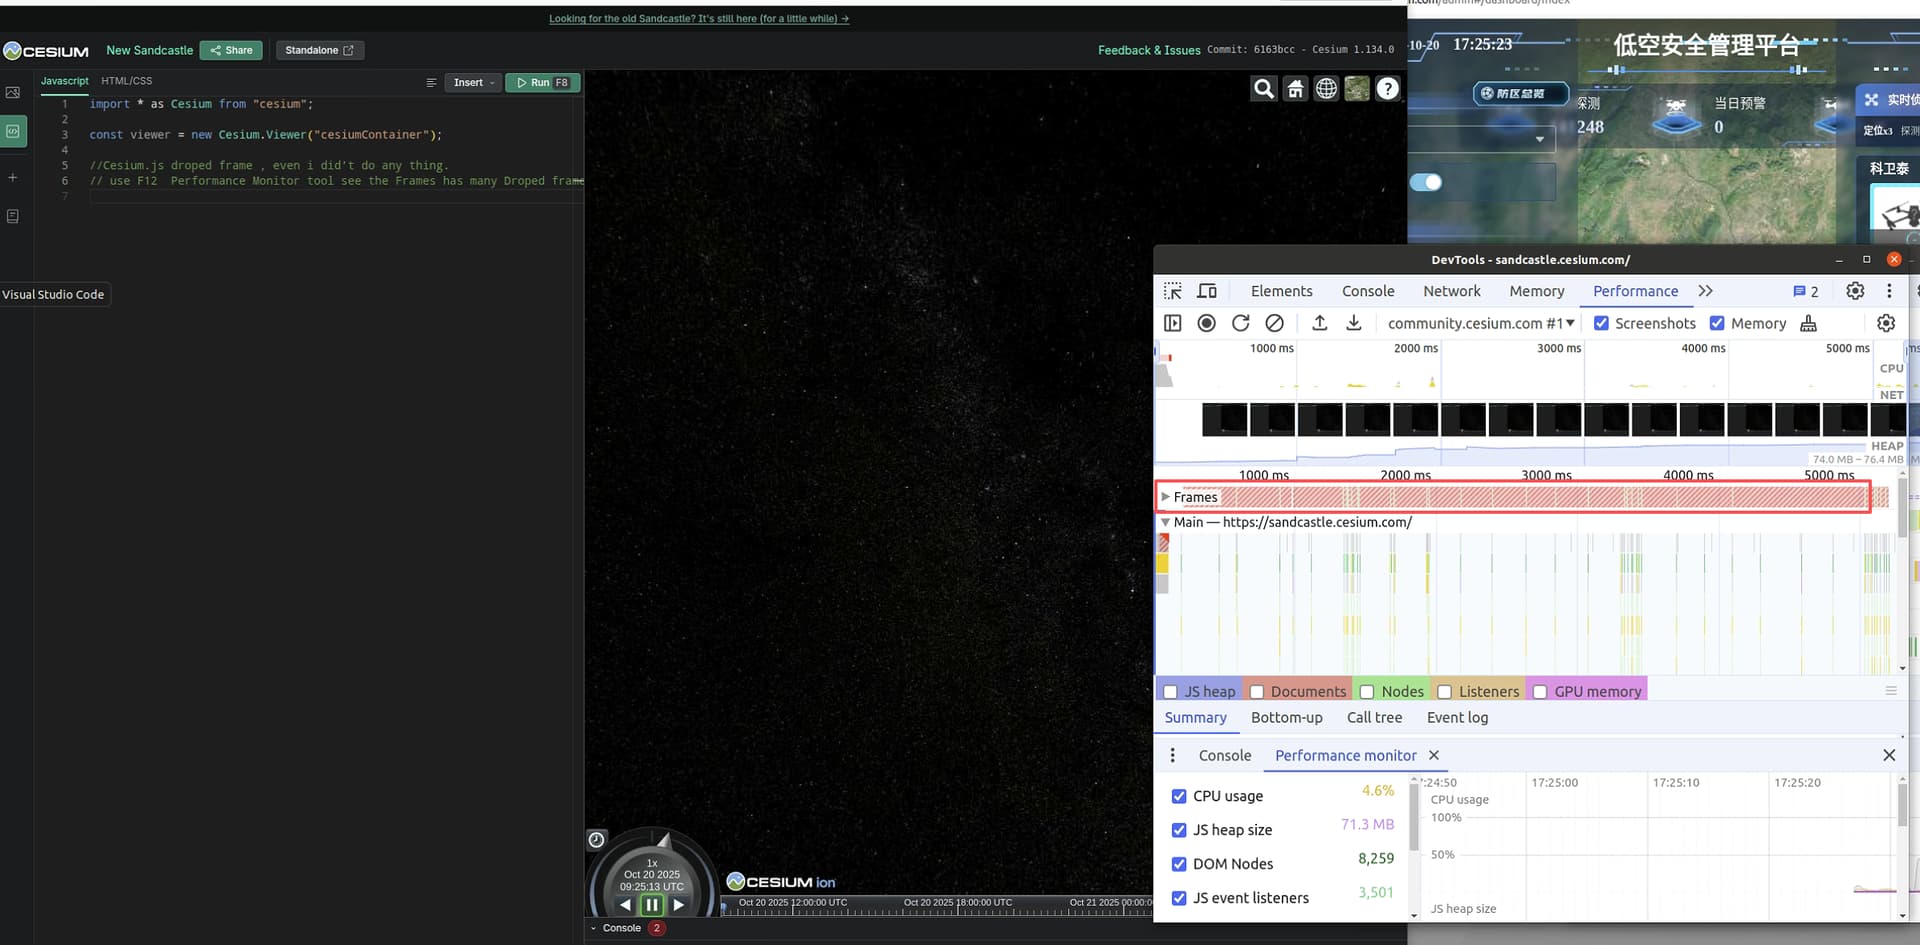Open the base layer imagery picker
Viewport: 1920px width, 945px height.
pos(1357,89)
